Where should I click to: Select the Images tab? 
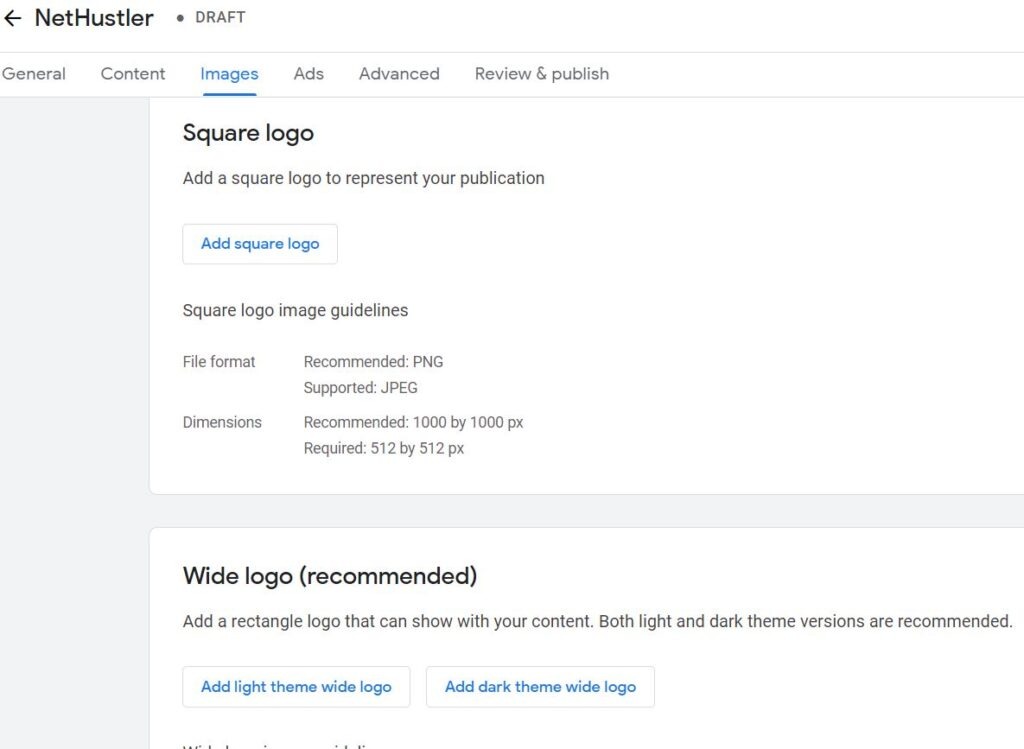tap(229, 74)
